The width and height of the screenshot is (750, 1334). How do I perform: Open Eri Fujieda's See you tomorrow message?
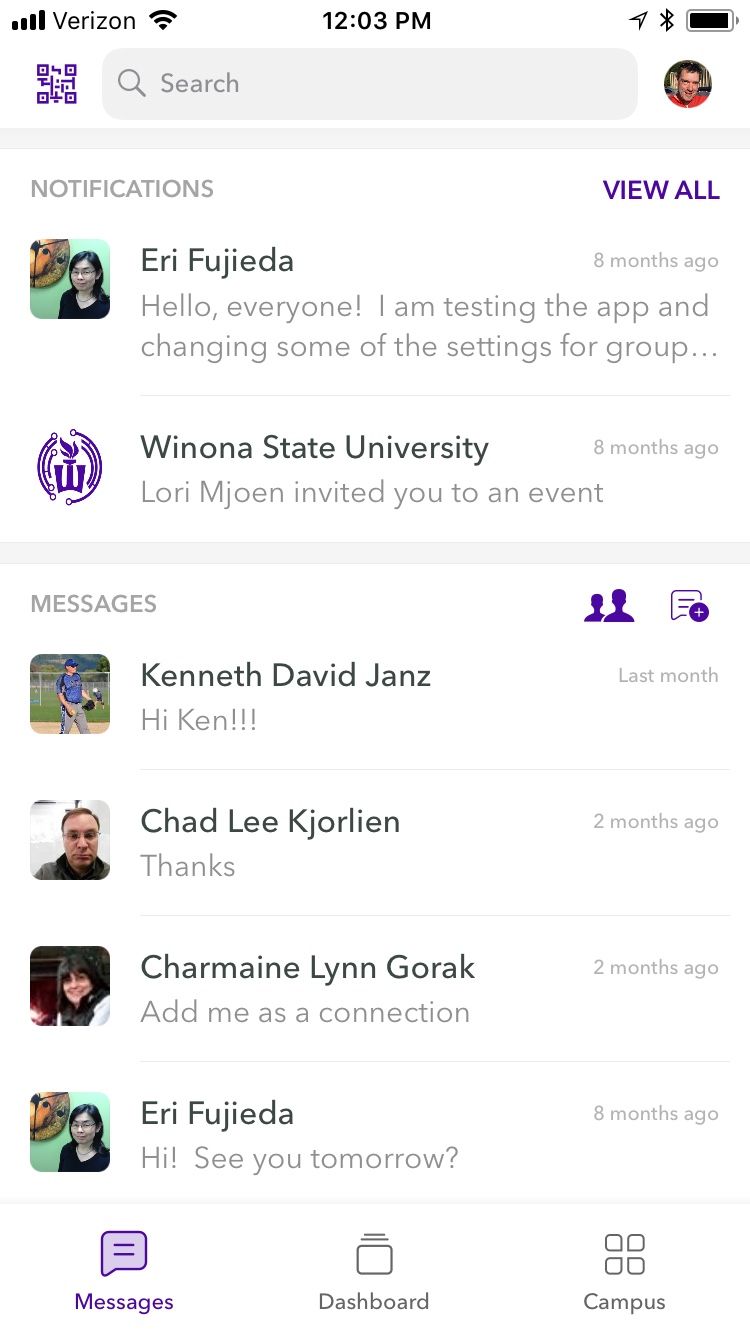coord(428,1134)
